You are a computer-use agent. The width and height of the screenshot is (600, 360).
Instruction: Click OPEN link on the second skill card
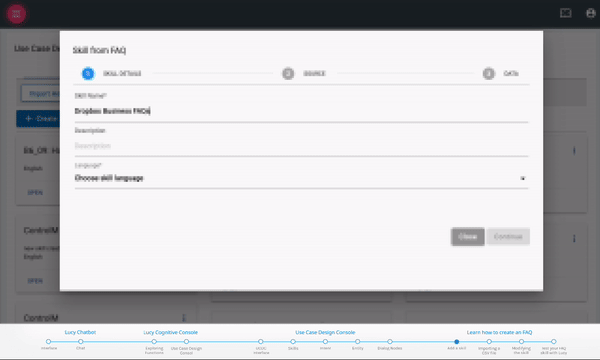(x=35, y=281)
